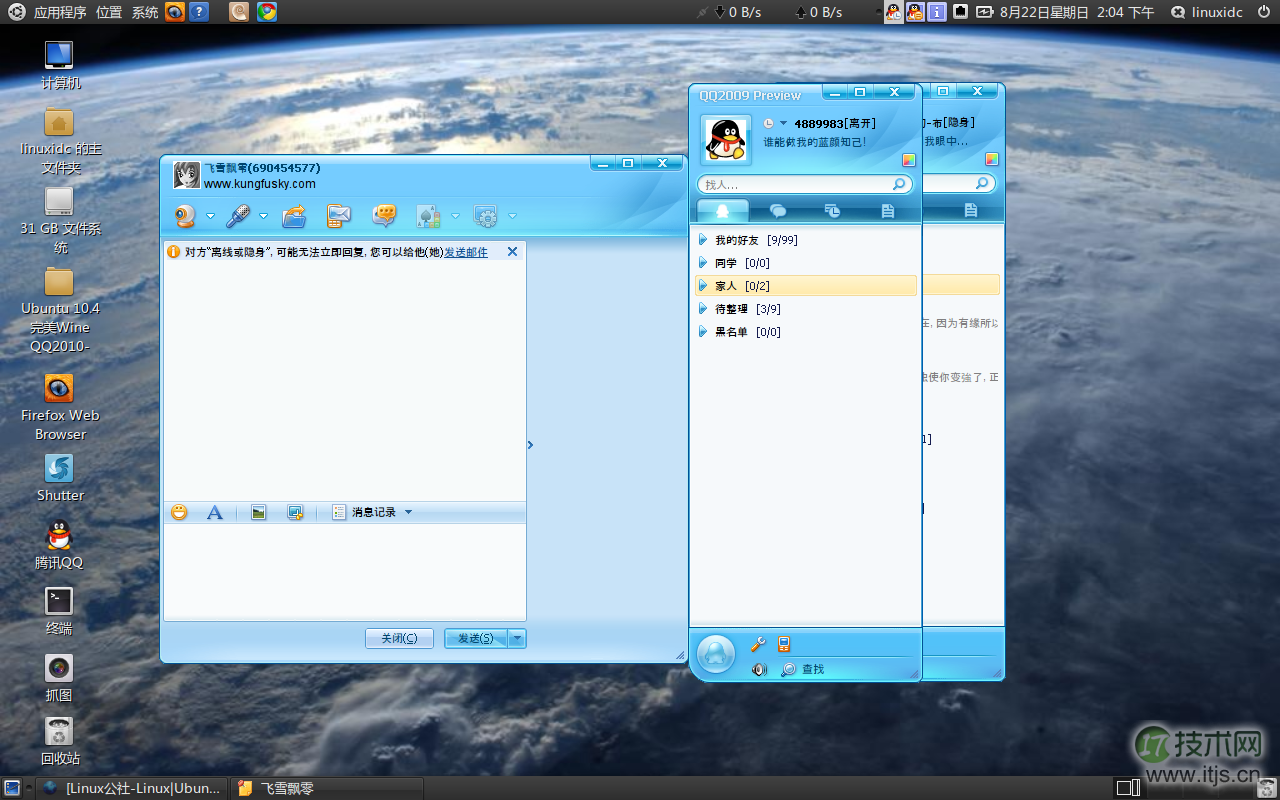Viewport: 1280px width, 800px height.
Task: Click the 发送邮件 link in notice bar
Action: pos(466,252)
